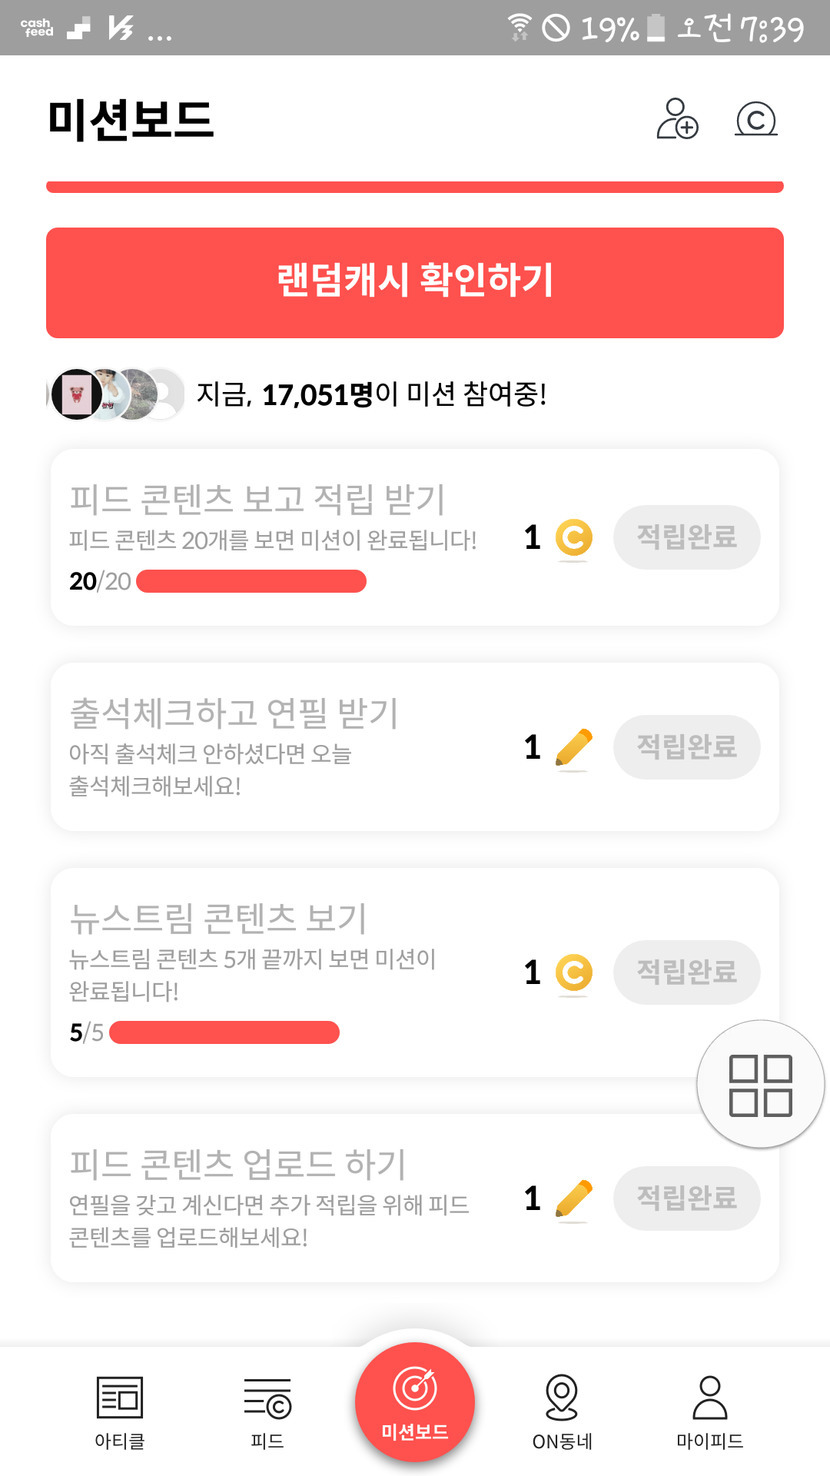
Task: Tap the 미션보드 center tab button
Action: [414, 1402]
